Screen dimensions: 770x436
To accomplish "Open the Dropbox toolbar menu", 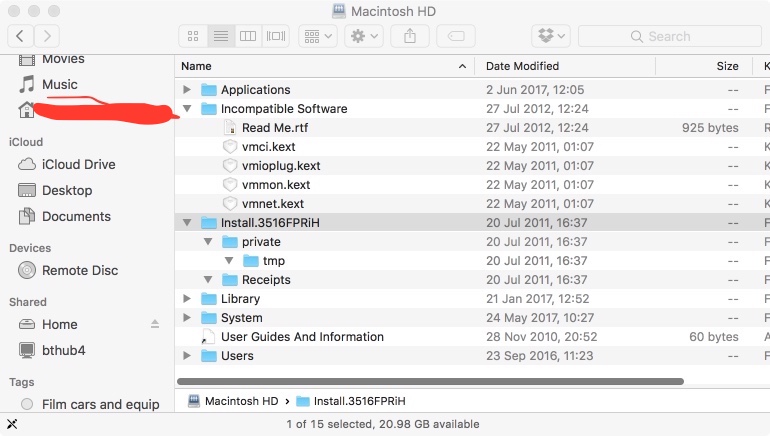I will [x=551, y=36].
